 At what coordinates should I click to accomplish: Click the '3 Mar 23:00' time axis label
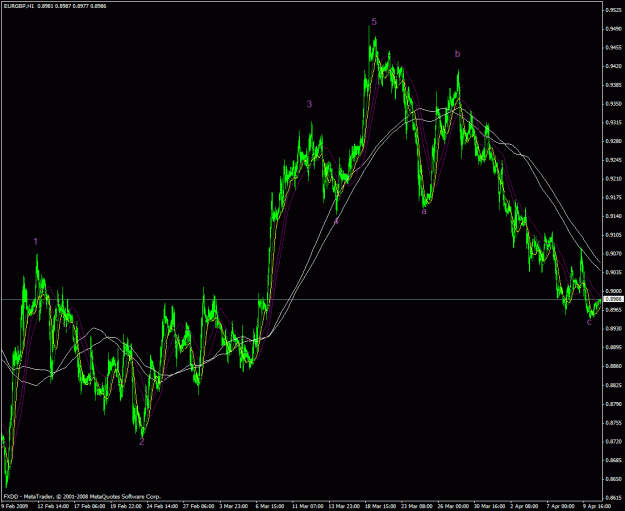click(234, 506)
